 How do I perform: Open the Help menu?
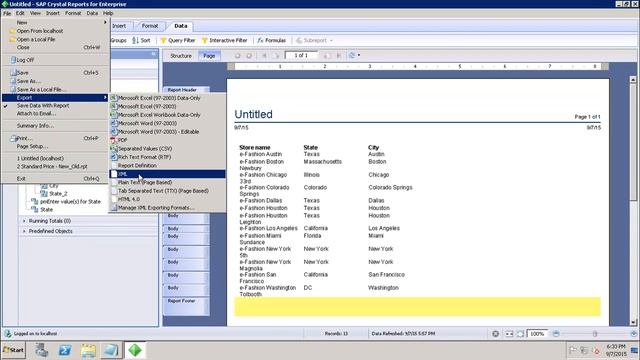[x=108, y=13]
